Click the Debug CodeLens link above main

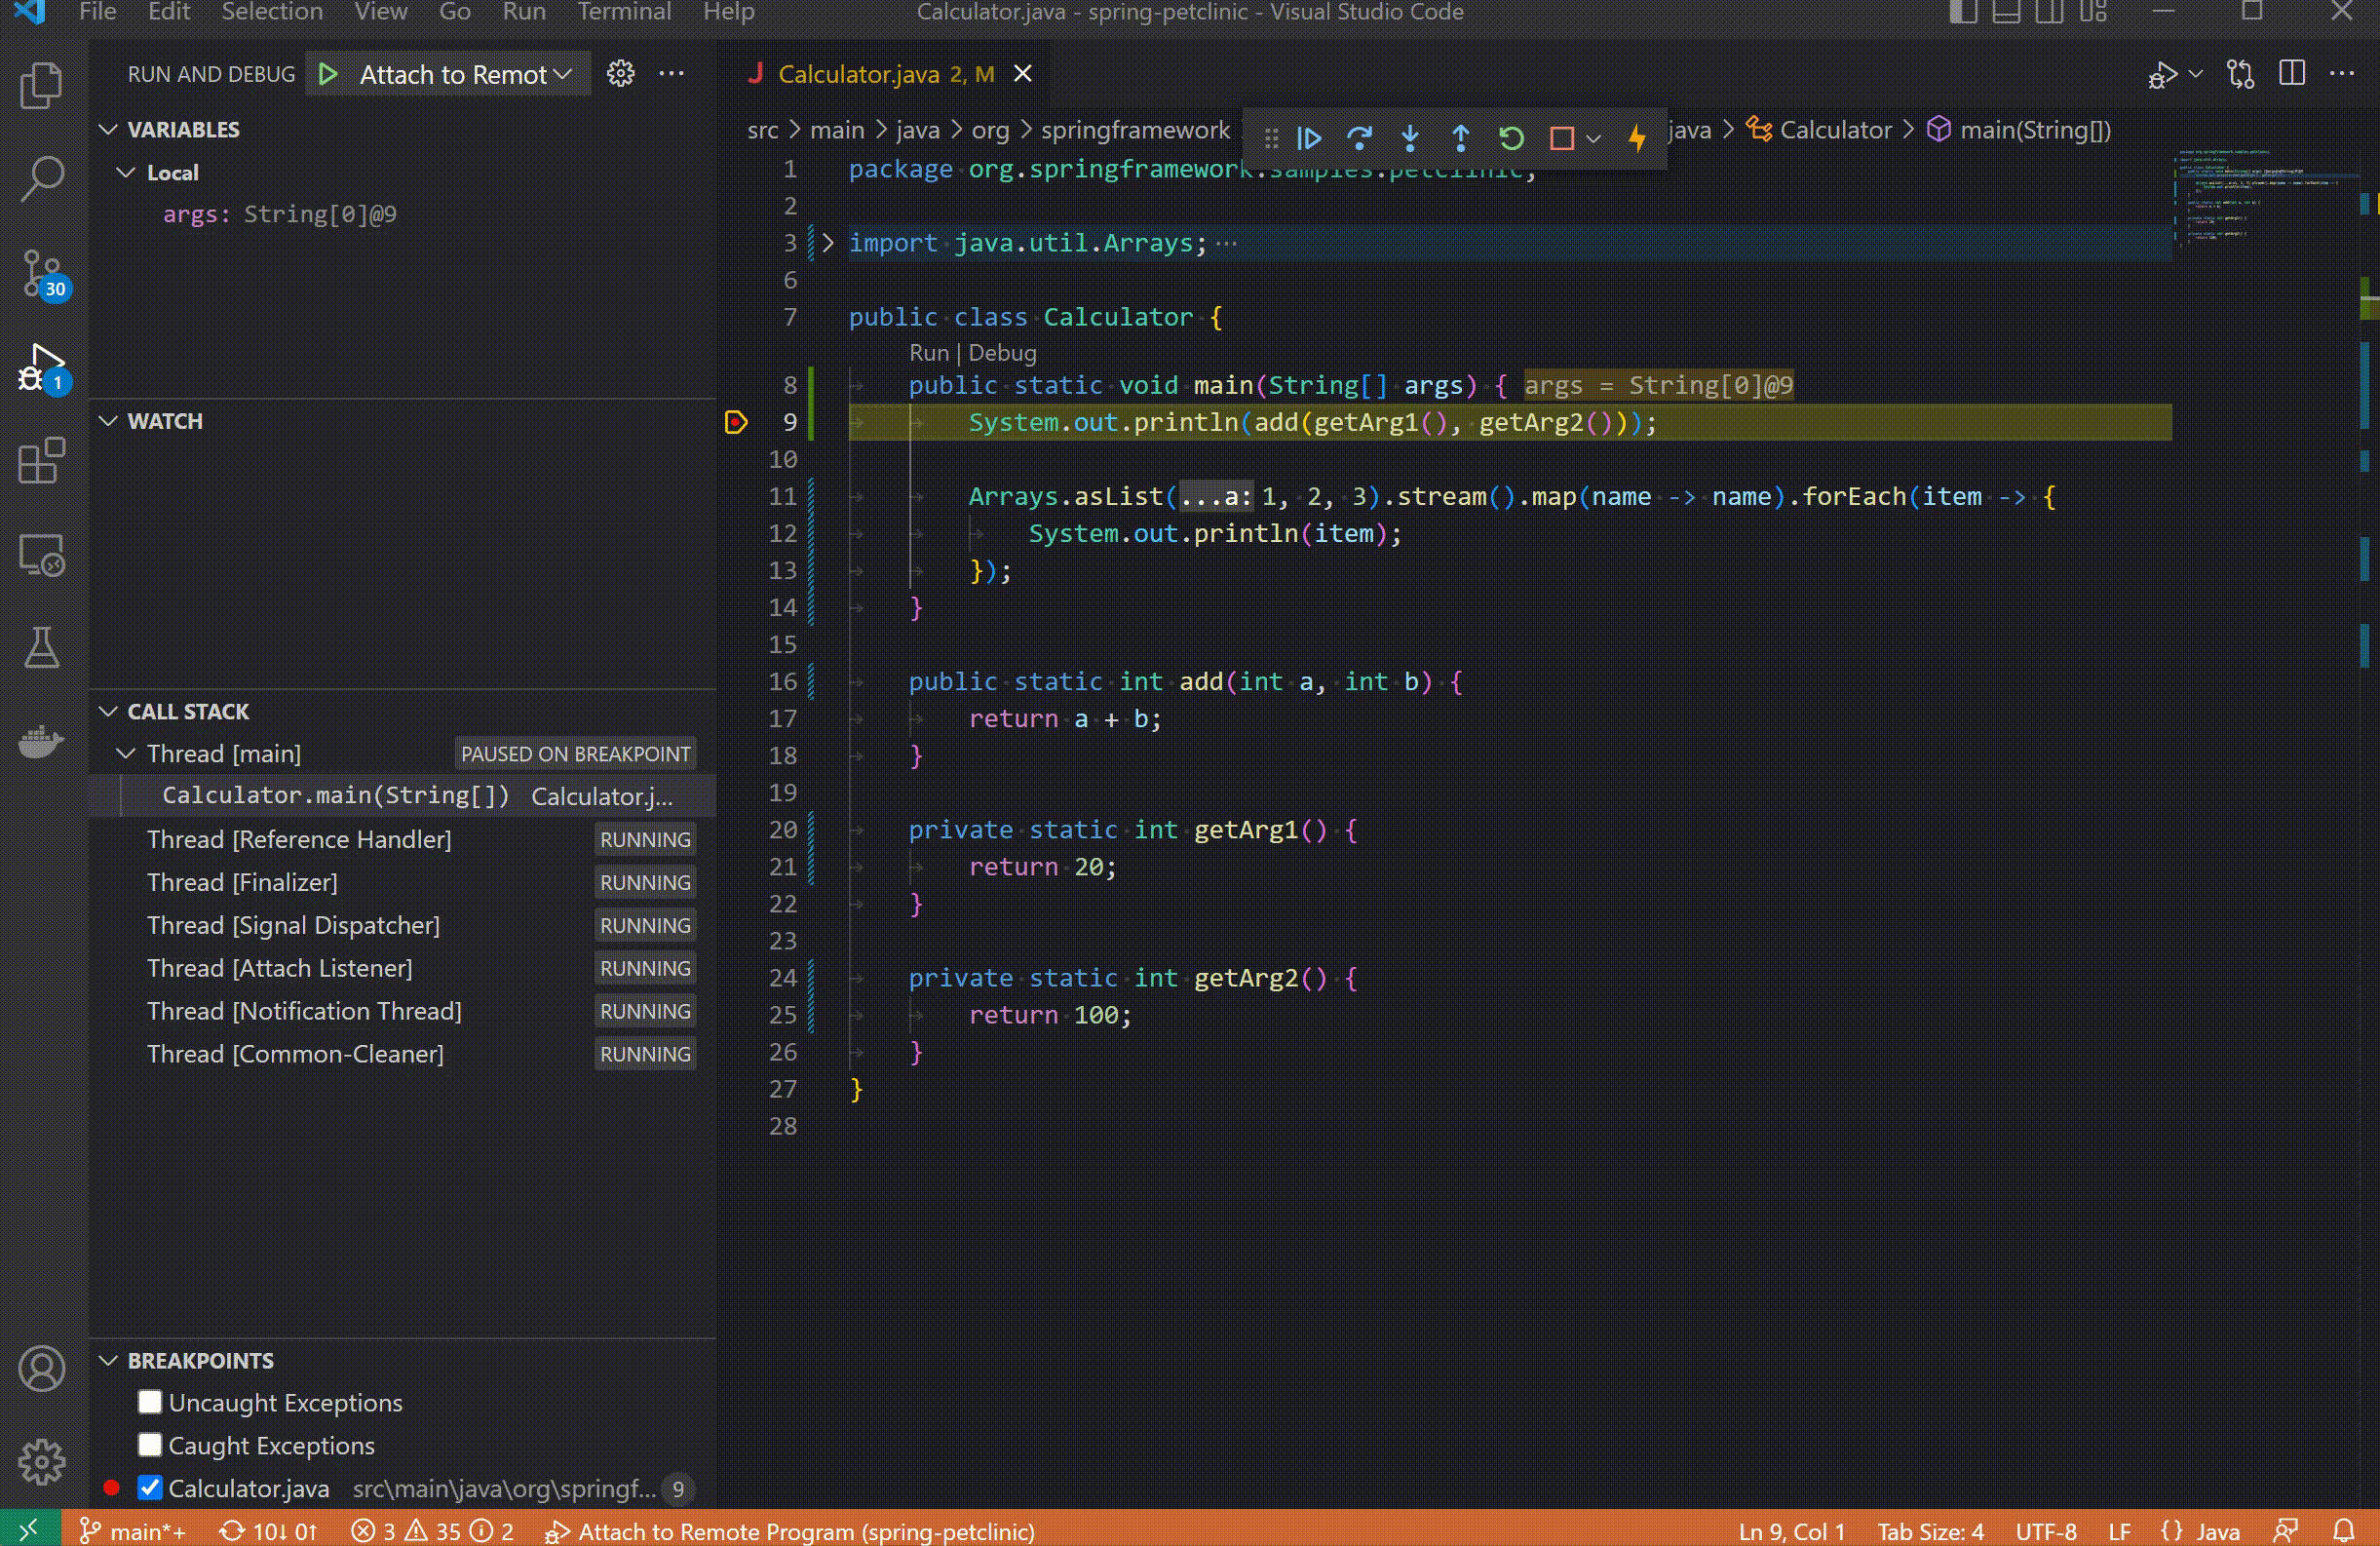pyautogui.click(x=1002, y=353)
